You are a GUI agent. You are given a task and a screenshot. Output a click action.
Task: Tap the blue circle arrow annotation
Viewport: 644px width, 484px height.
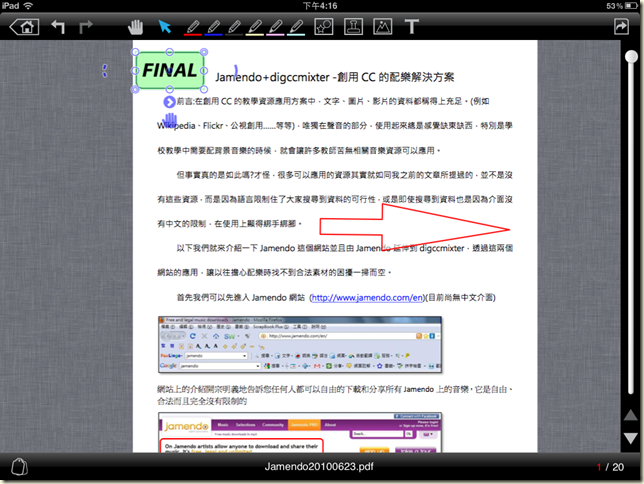coord(169,102)
